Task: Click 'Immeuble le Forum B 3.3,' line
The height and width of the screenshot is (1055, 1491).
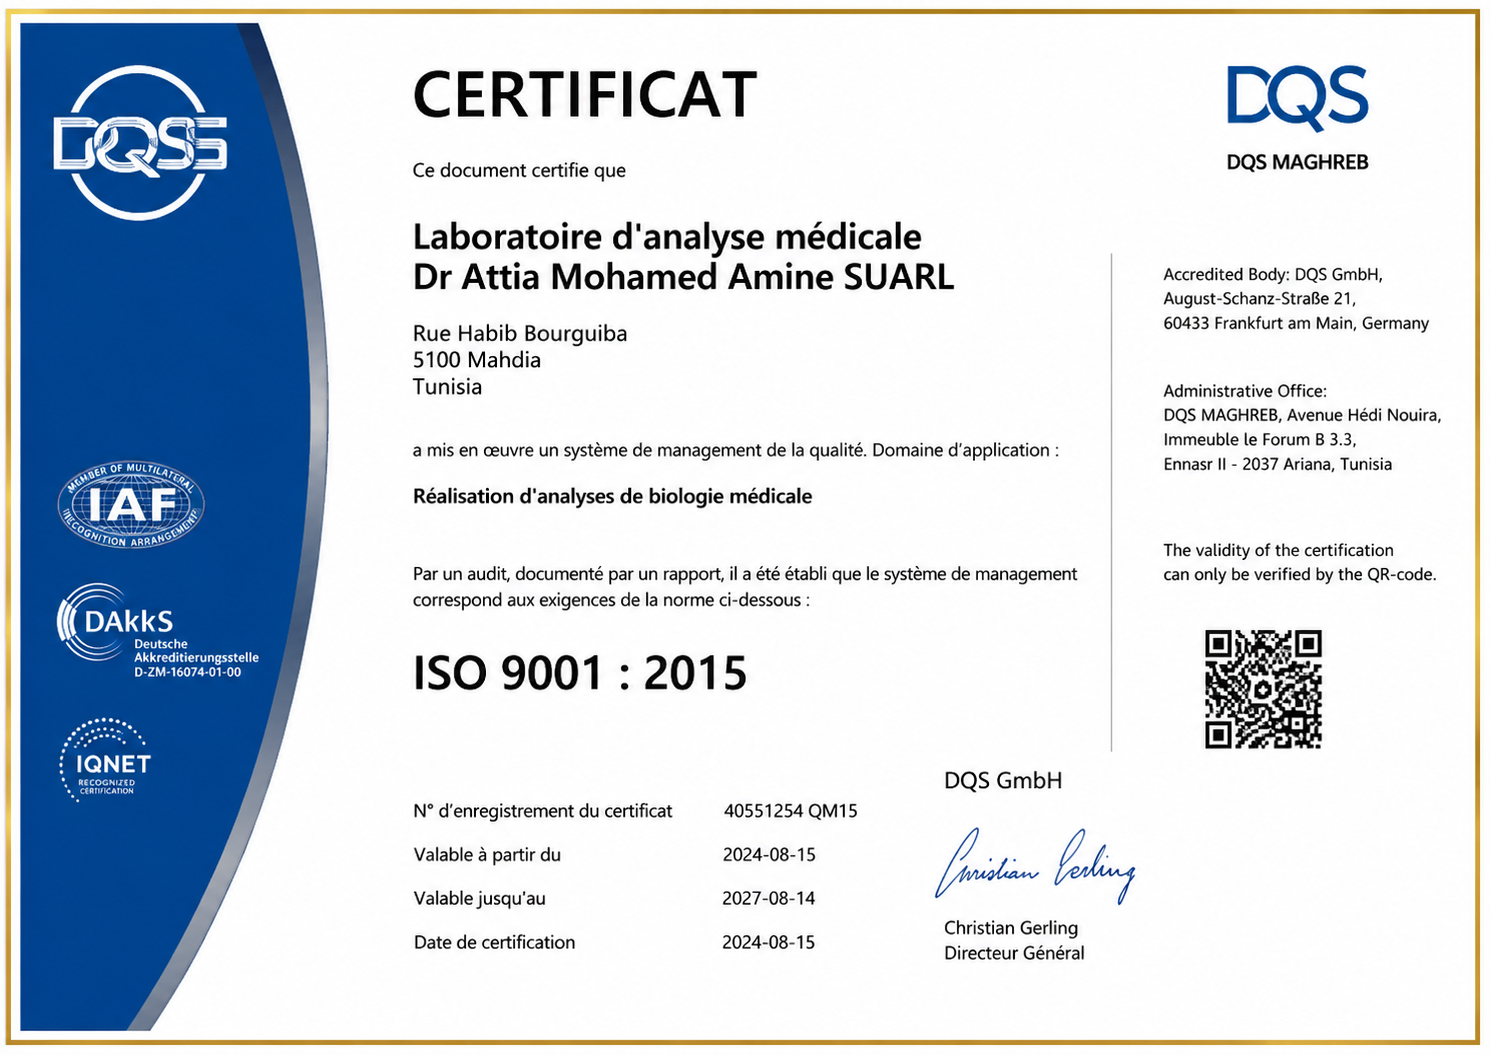Action: pos(1260,440)
